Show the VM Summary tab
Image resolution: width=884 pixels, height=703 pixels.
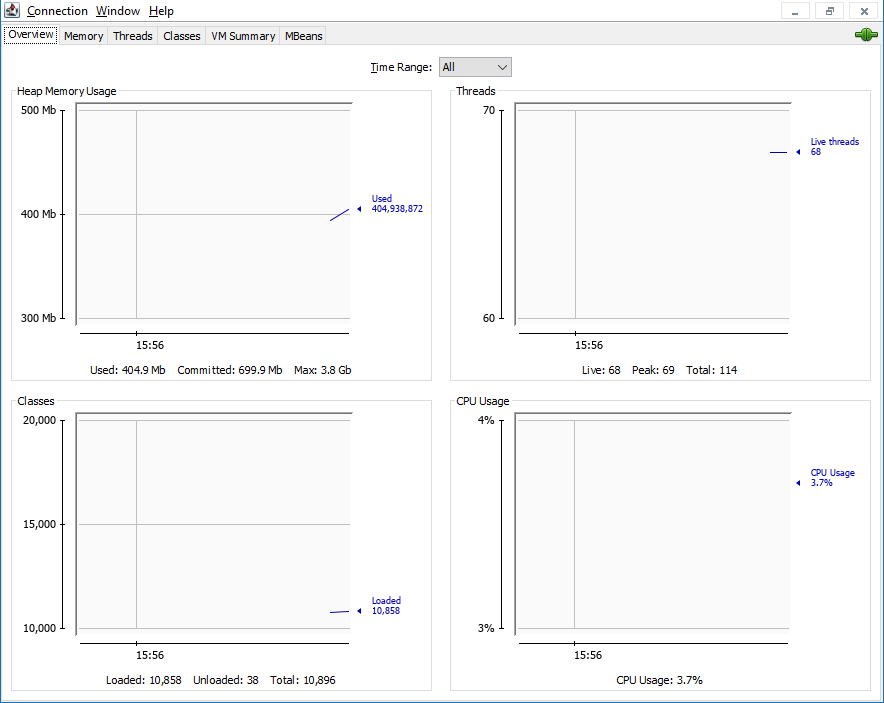(243, 36)
